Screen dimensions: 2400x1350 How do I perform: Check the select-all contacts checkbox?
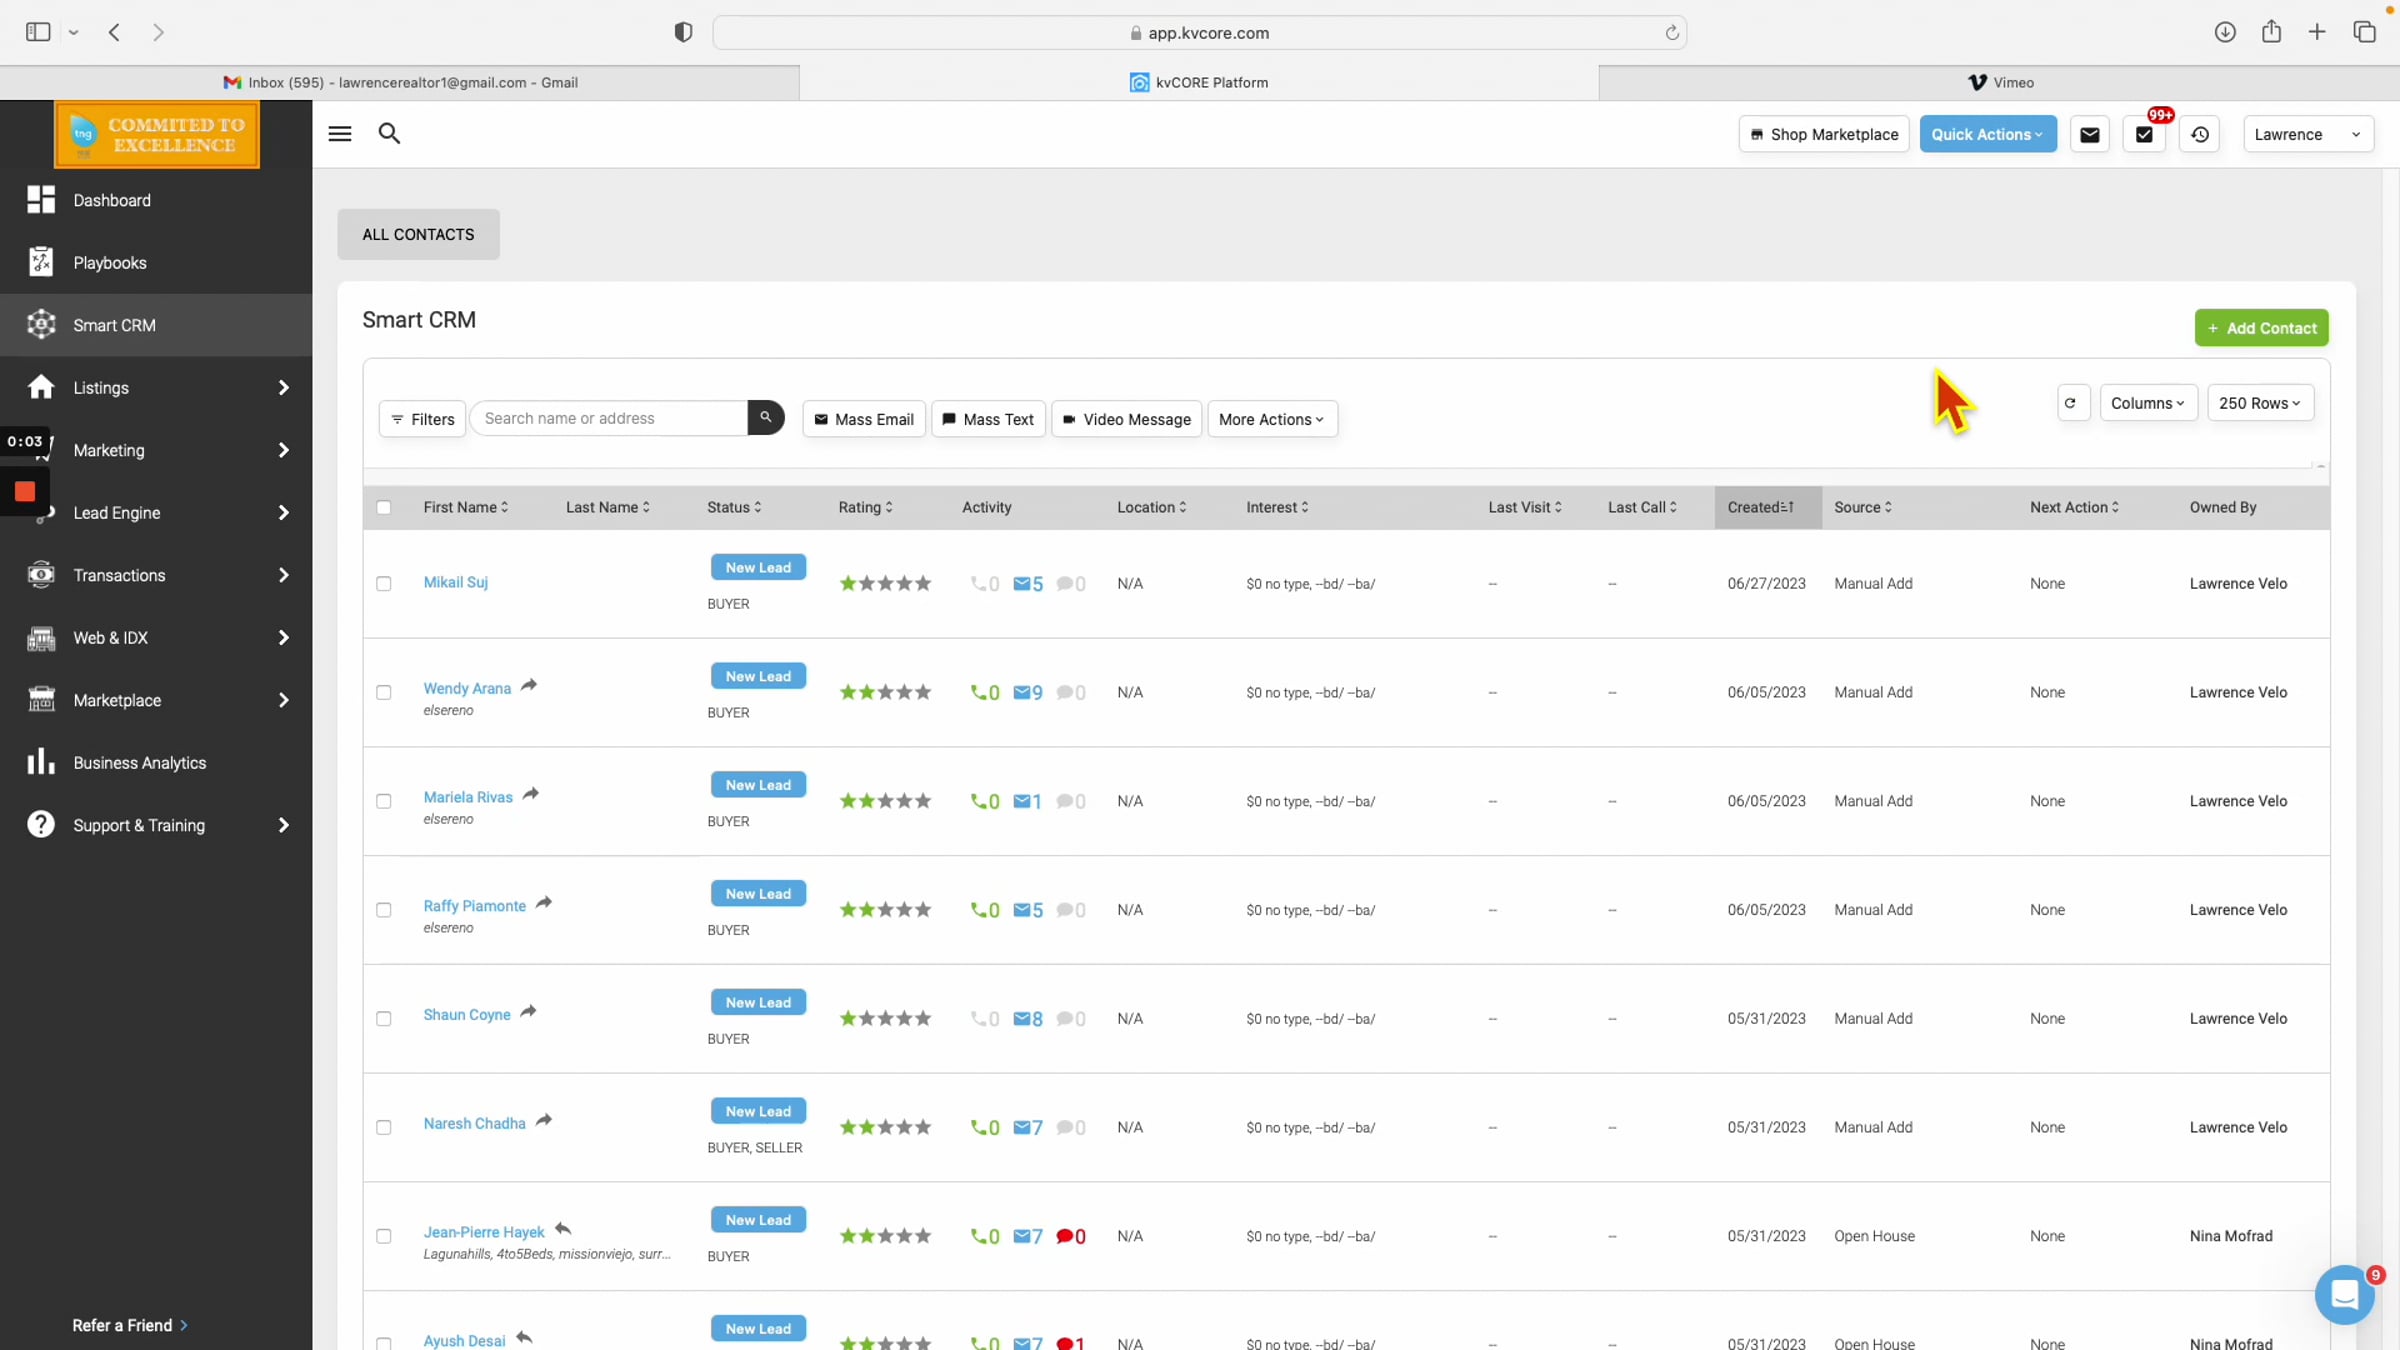click(x=383, y=507)
